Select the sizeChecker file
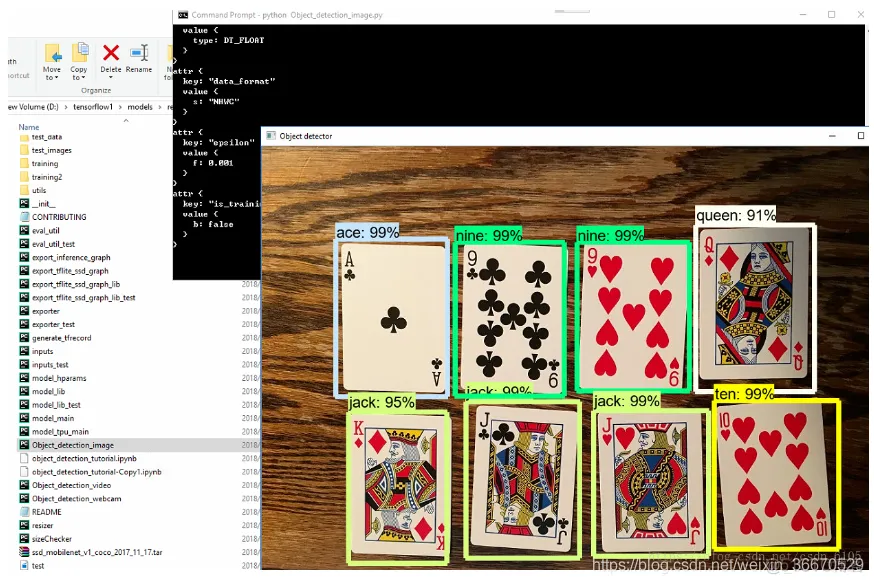This screenshot has width=874, height=584. [x=51, y=538]
